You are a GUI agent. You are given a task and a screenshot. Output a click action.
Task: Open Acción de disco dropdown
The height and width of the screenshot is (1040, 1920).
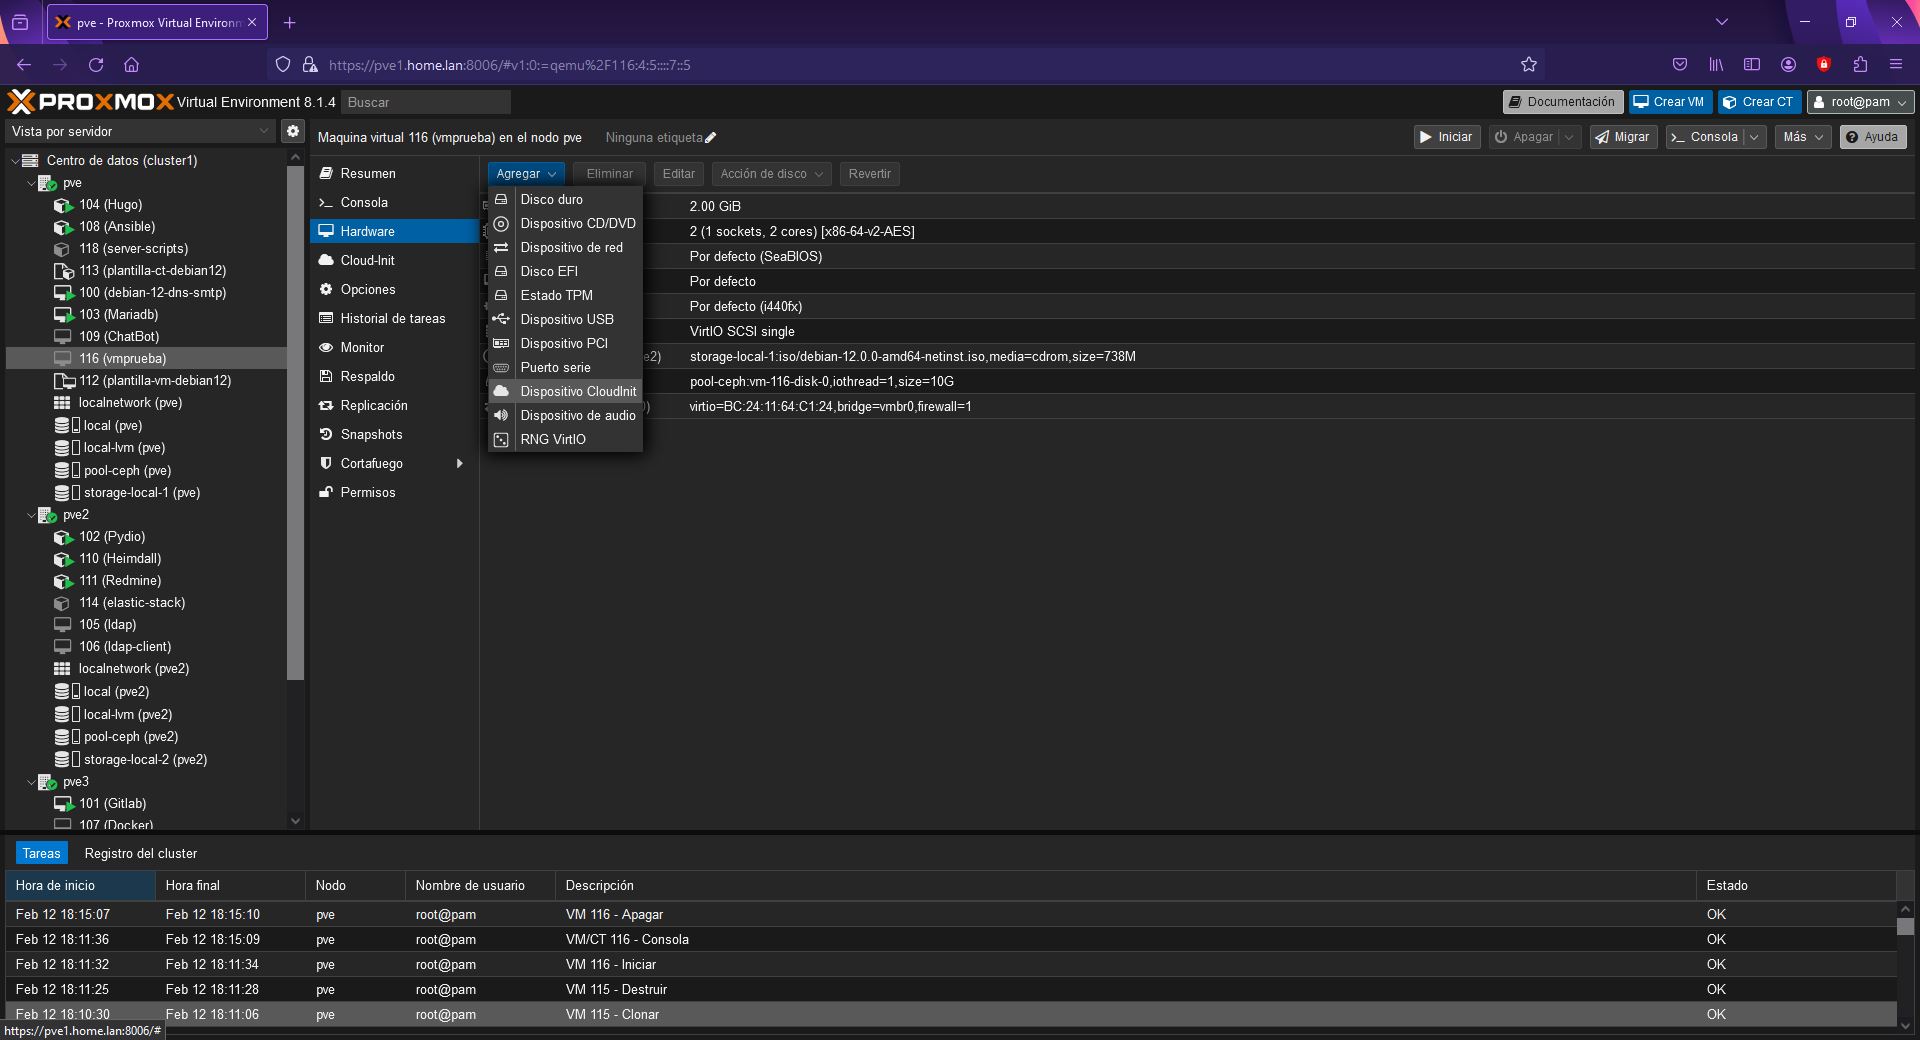tap(772, 174)
